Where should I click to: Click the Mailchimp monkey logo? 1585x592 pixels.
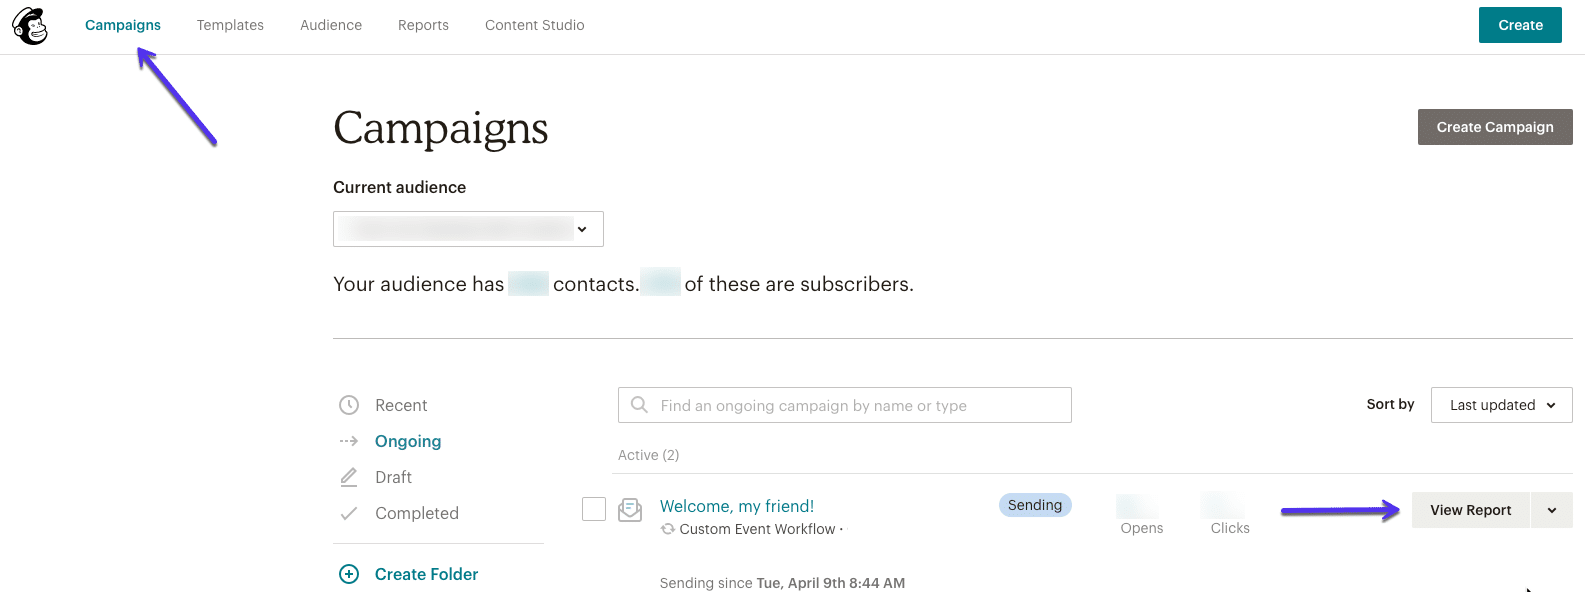(x=30, y=25)
